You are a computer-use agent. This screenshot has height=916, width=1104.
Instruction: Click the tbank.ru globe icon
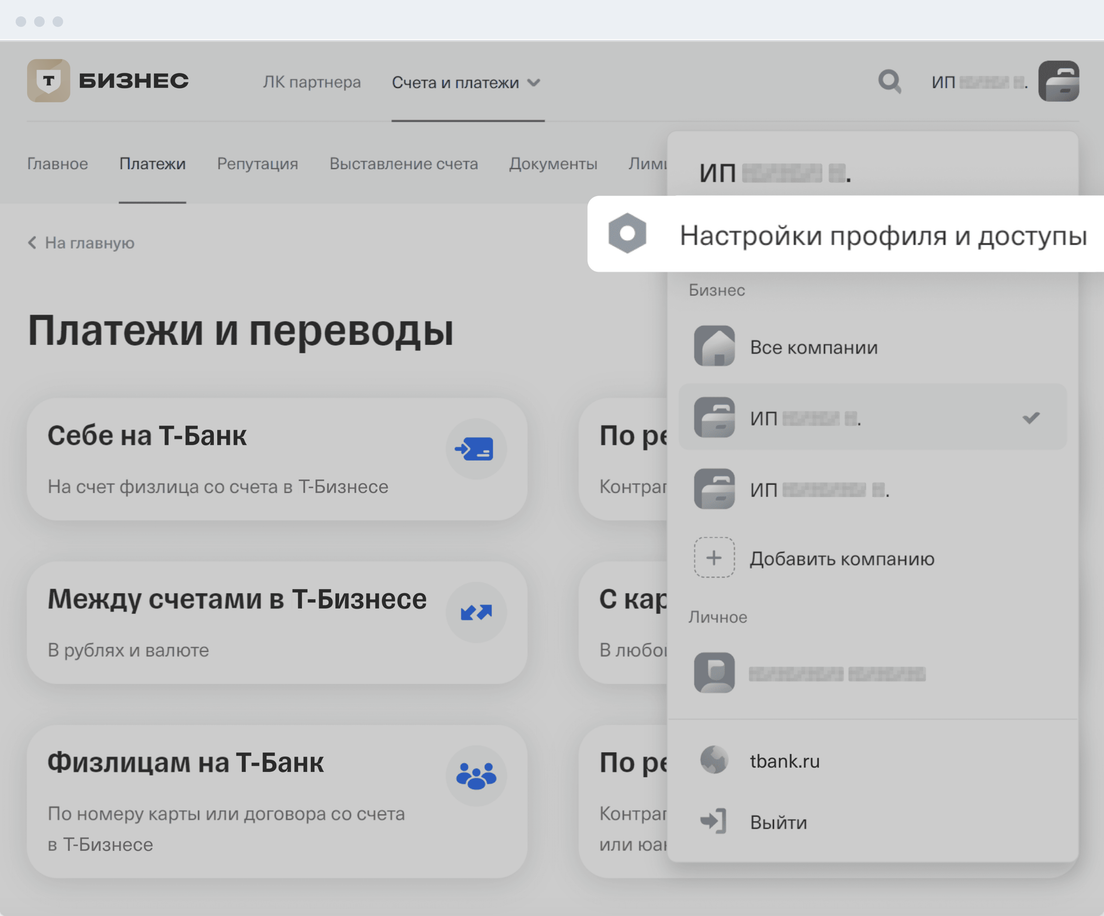pos(714,760)
